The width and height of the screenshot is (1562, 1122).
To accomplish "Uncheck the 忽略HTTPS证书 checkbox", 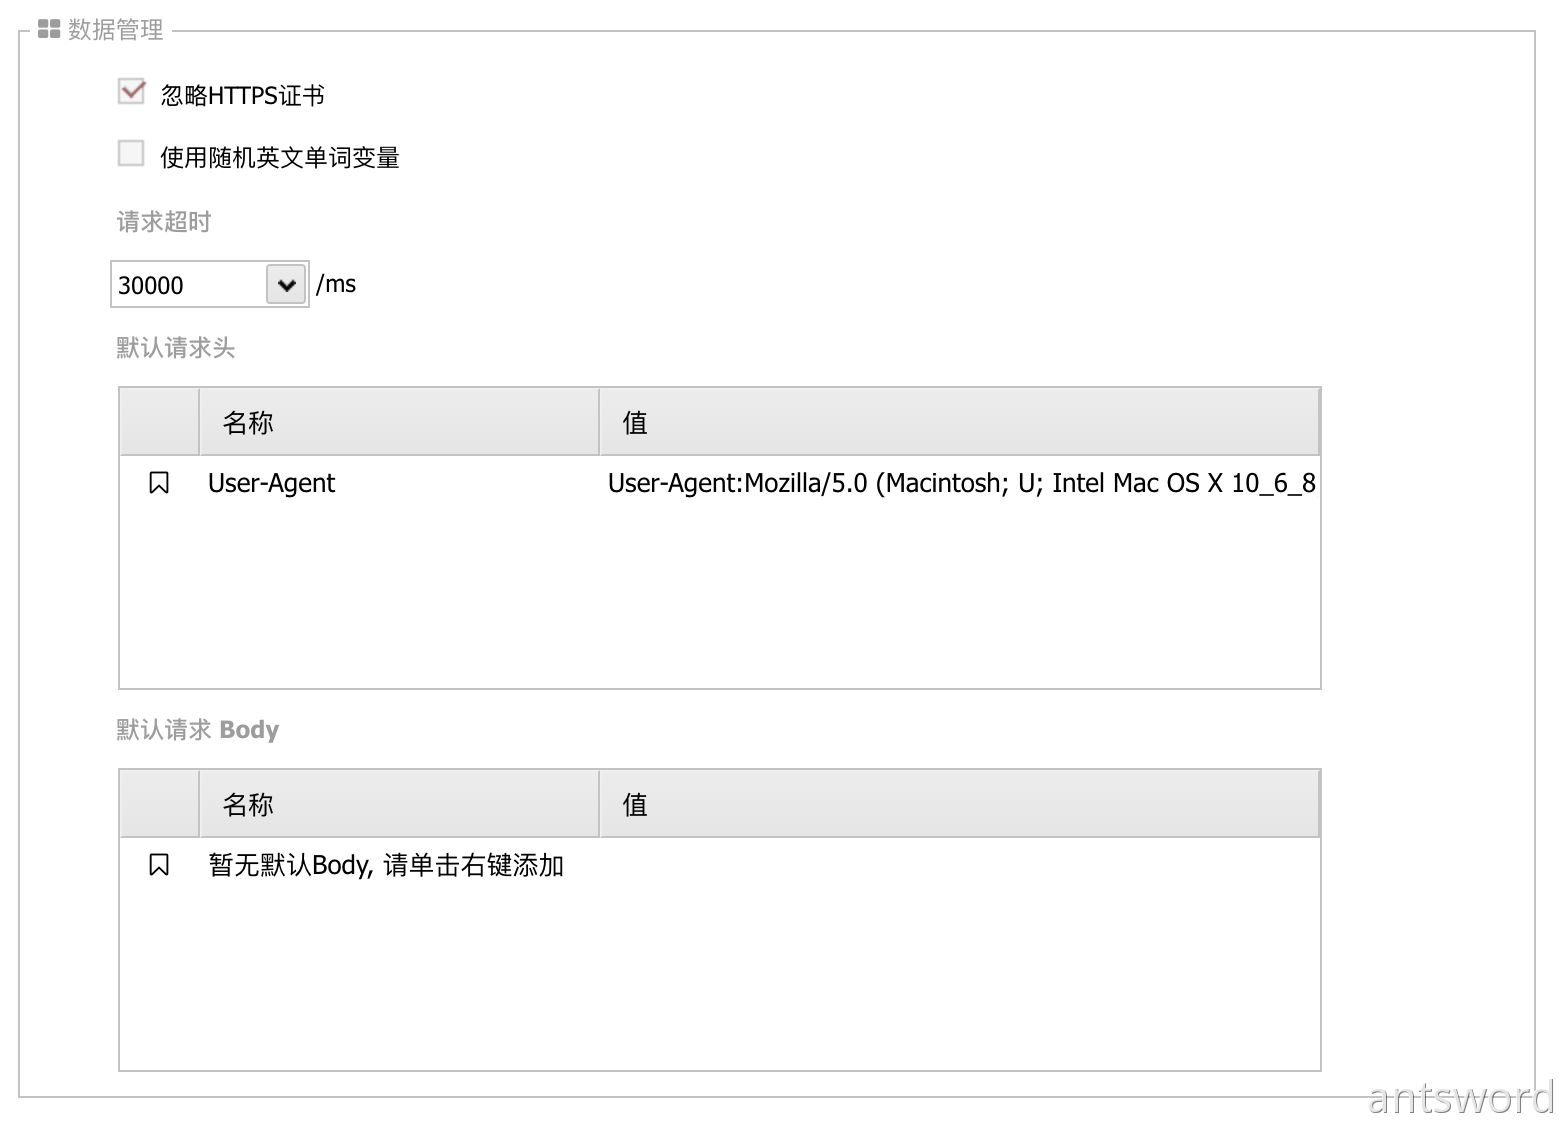I will click(x=131, y=92).
